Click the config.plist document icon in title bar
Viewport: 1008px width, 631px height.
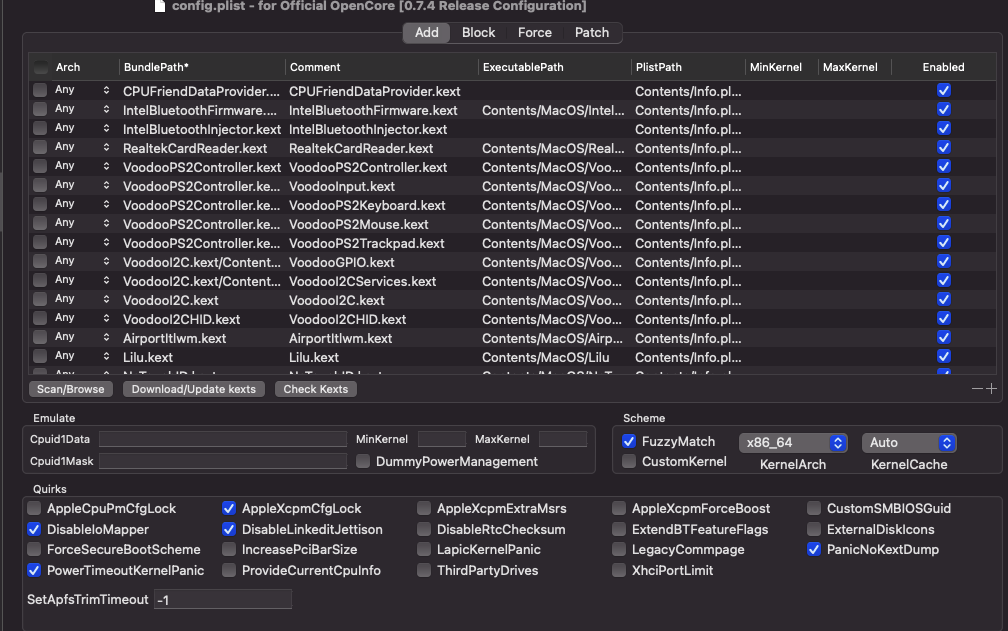(x=160, y=6)
